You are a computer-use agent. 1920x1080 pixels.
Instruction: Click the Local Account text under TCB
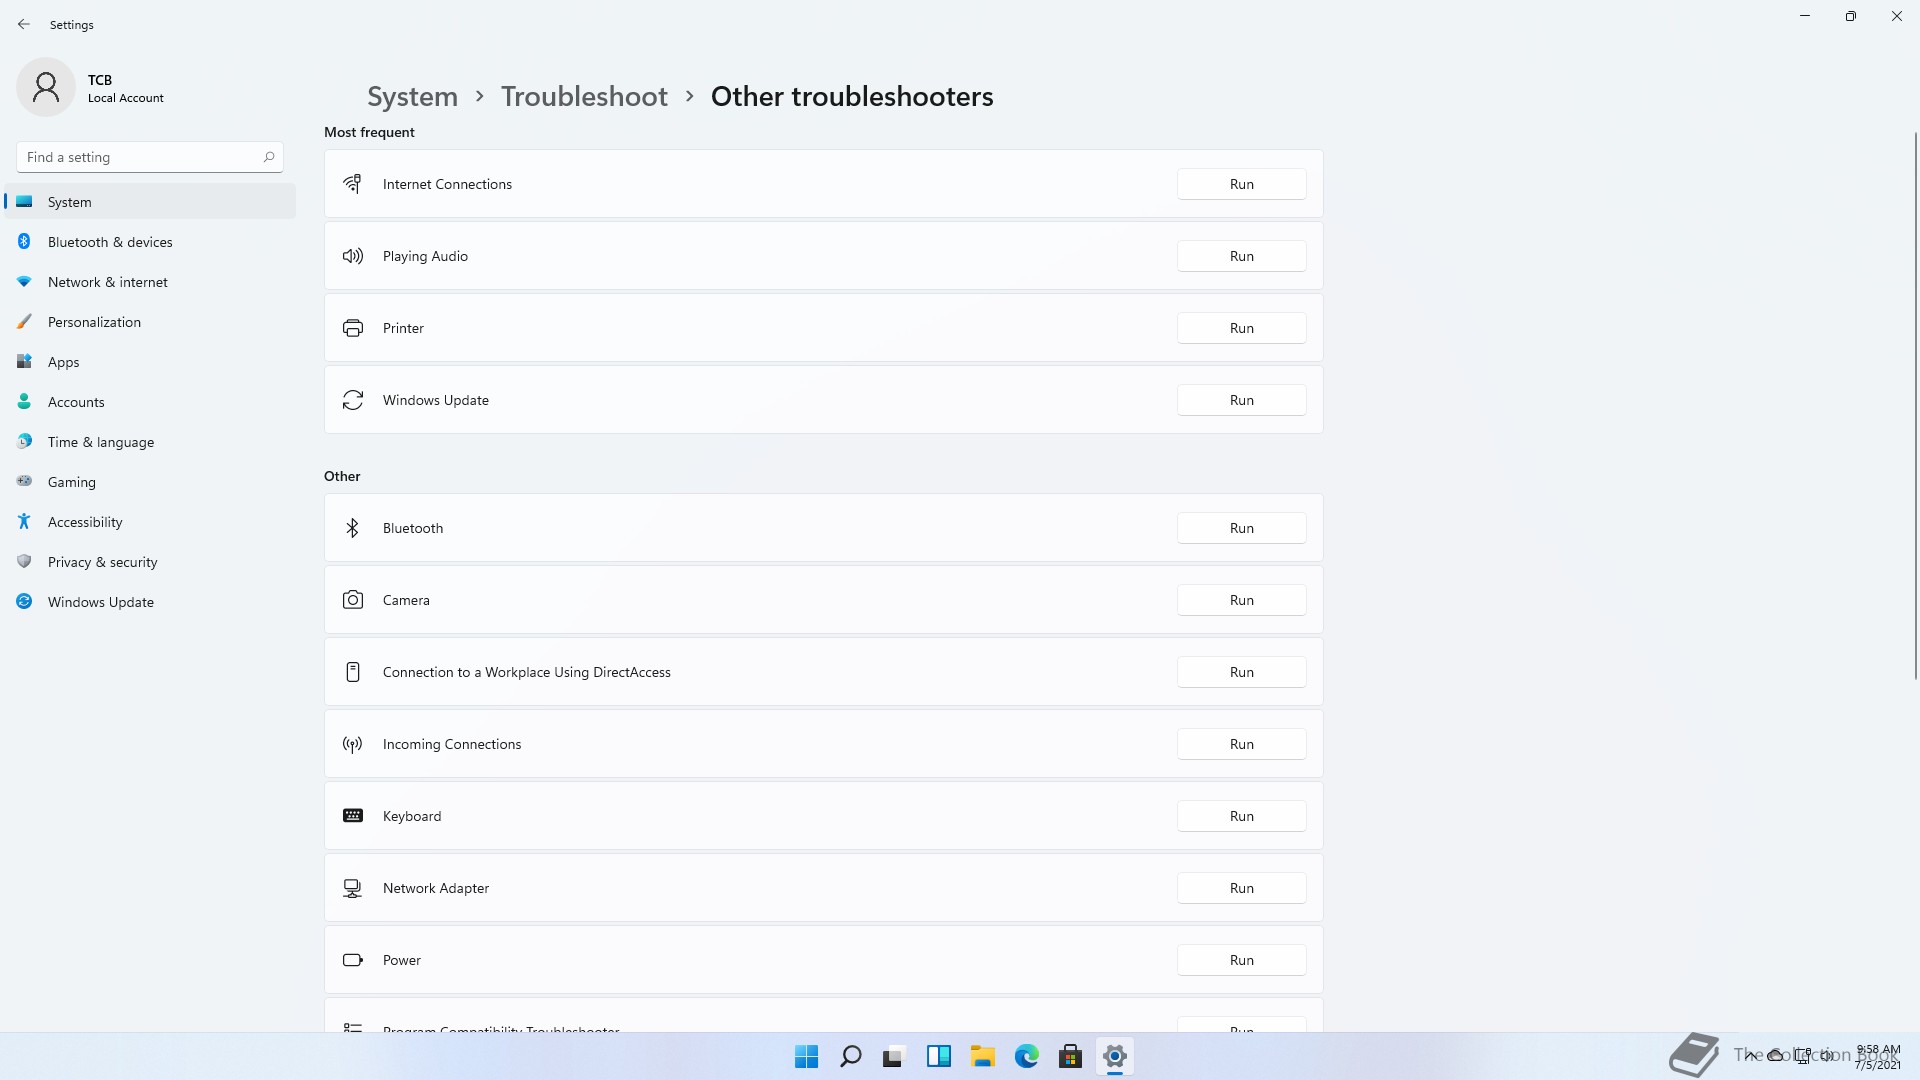pos(126,98)
